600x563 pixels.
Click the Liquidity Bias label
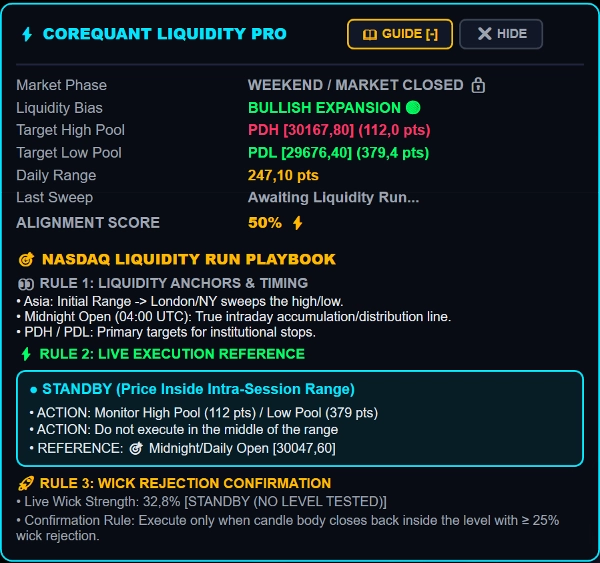(59, 108)
